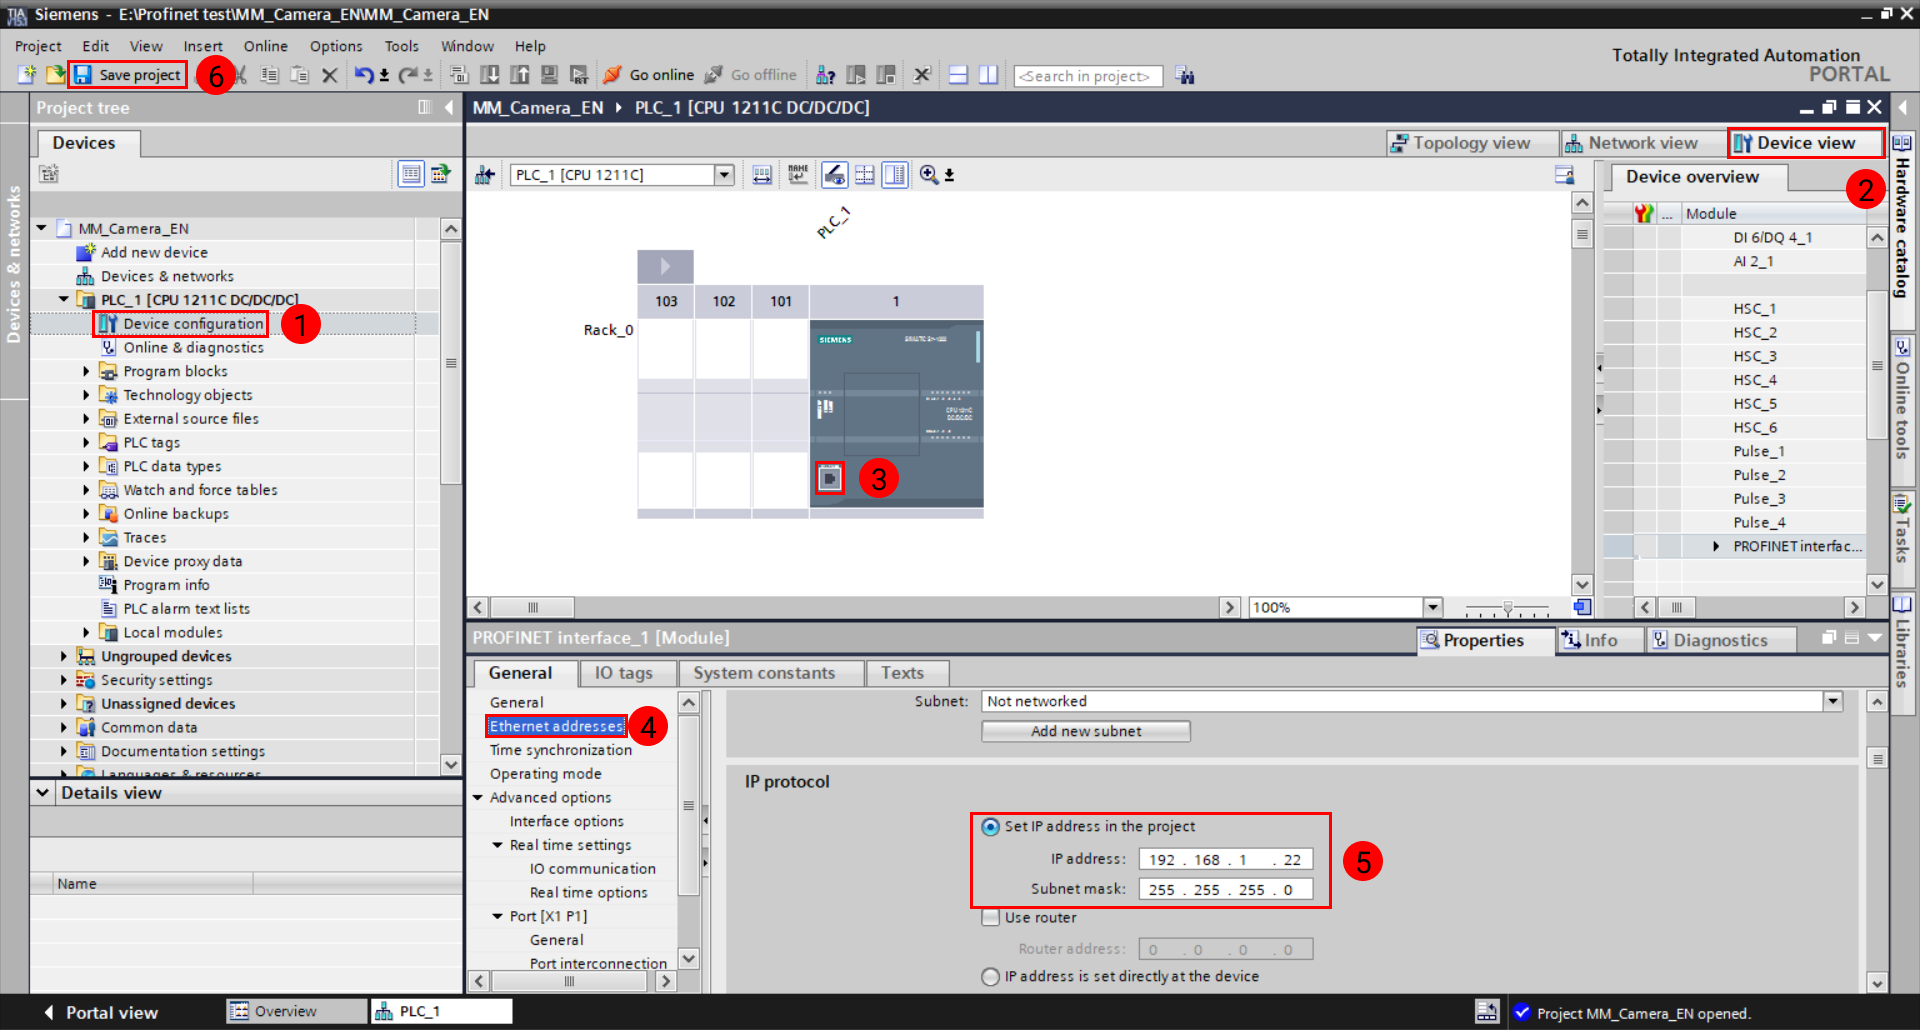The width and height of the screenshot is (1920, 1030).
Task: Select 'Set IP address in the project' radio
Action: (990, 827)
